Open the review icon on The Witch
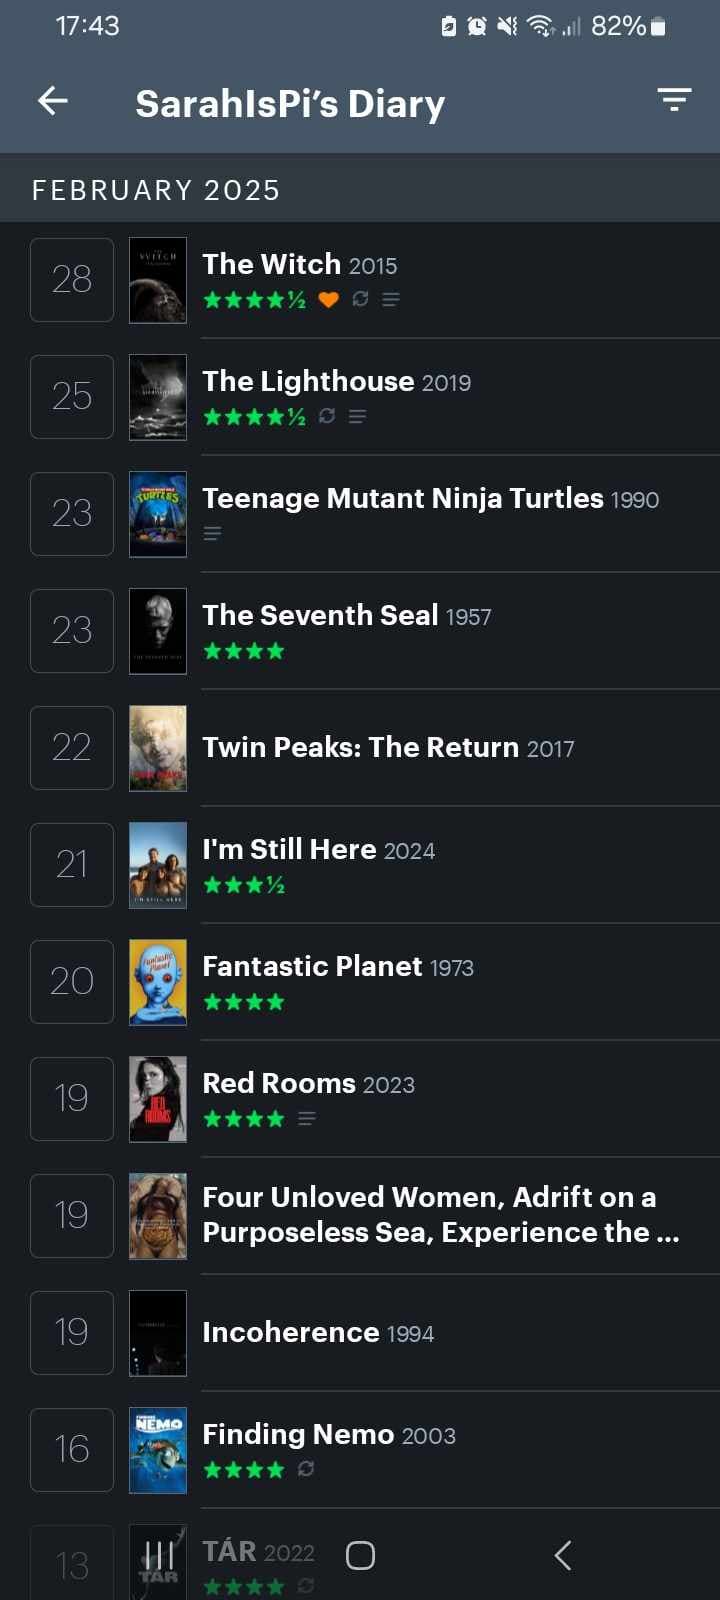This screenshot has width=720, height=1600. coord(391,299)
